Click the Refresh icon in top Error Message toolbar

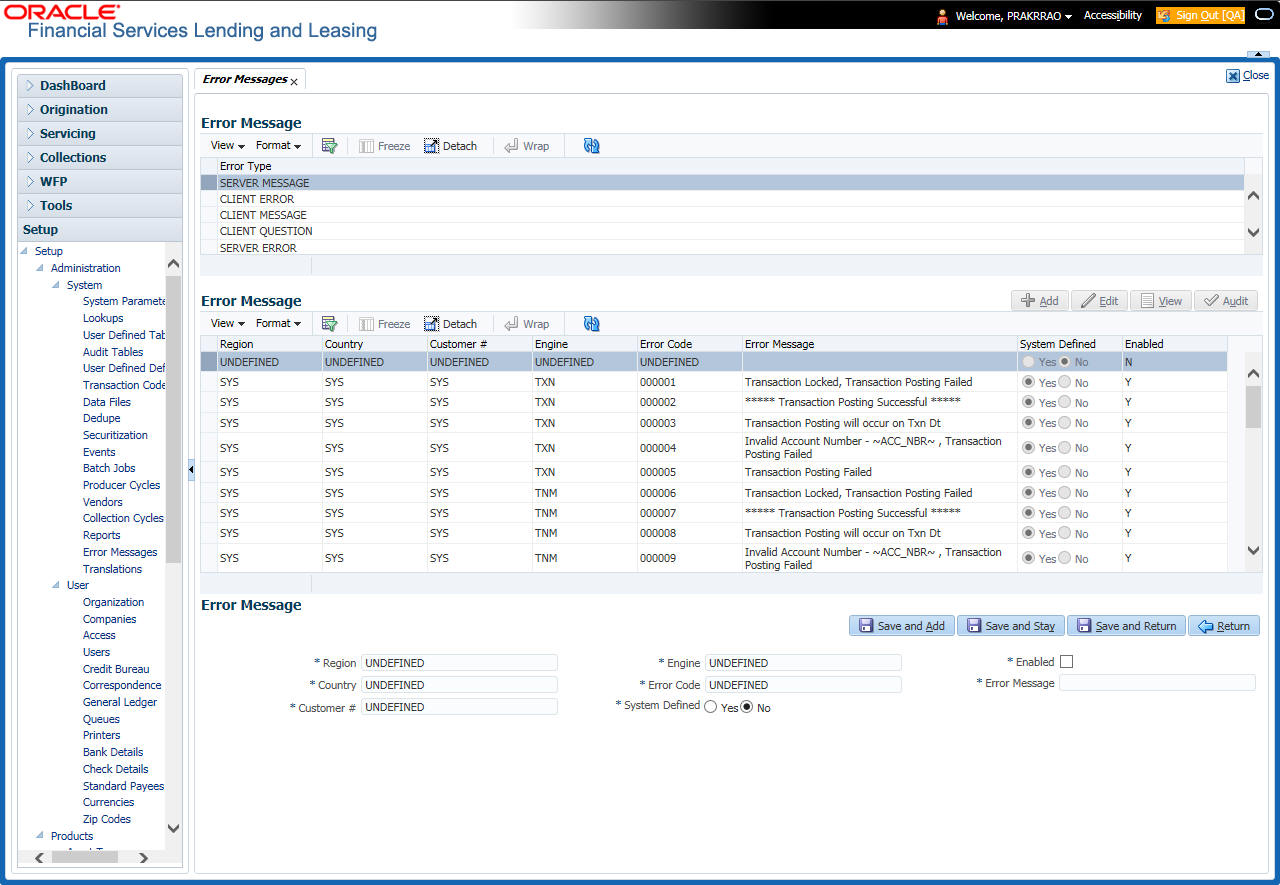(x=591, y=146)
